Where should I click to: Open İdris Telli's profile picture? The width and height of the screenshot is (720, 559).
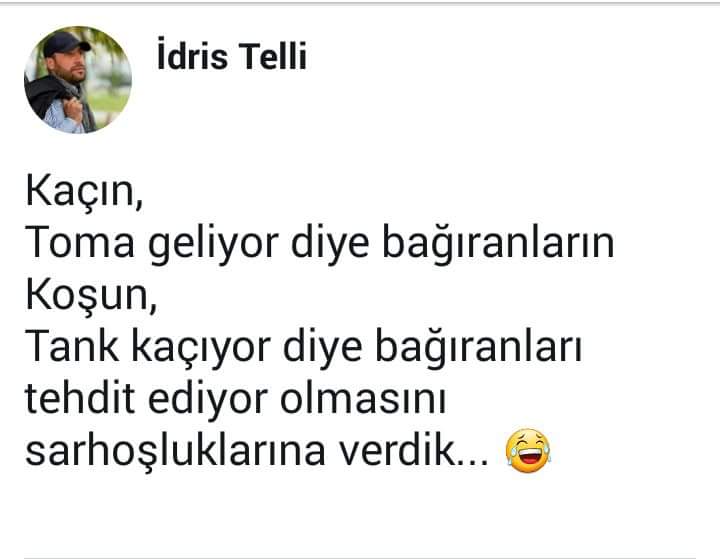click(x=78, y=79)
